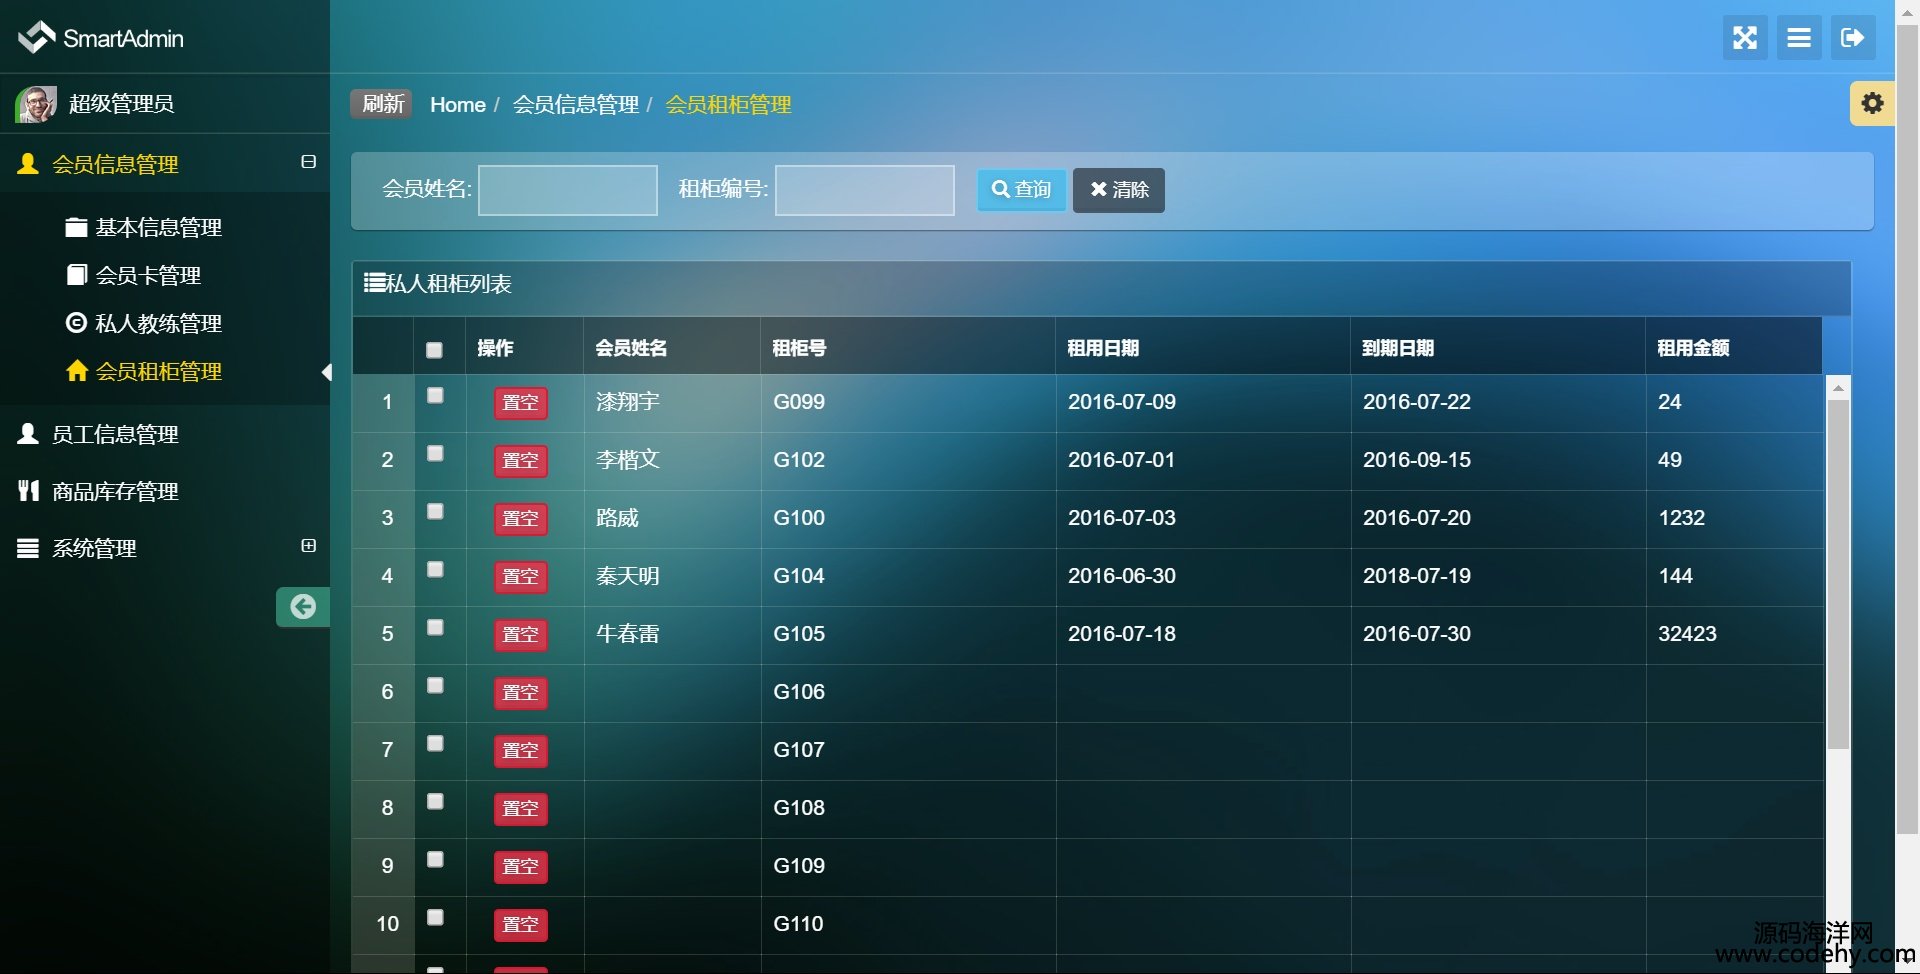Image resolution: width=1920 pixels, height=974 pixels.
Task: Click the 刷新 refresh button
Action: 382,104
